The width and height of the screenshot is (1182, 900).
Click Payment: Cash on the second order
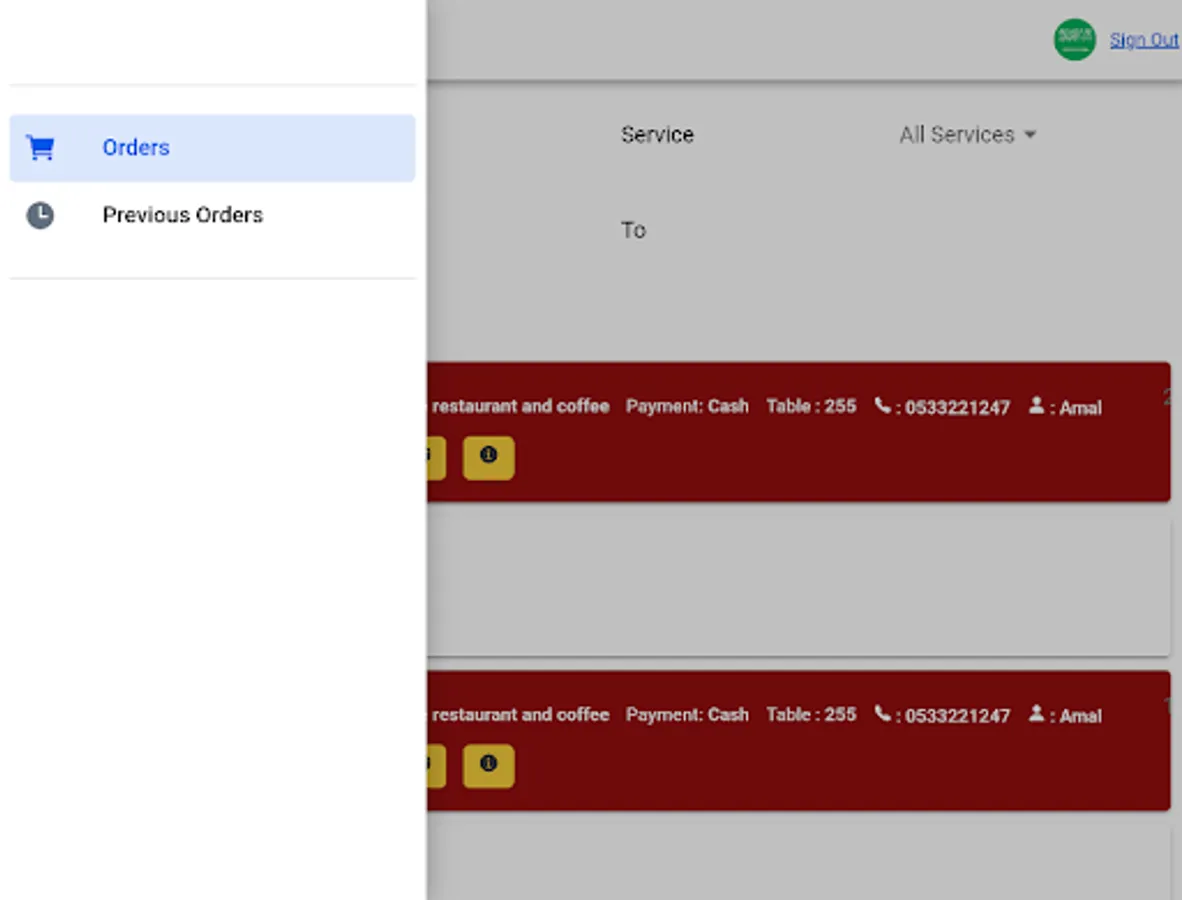687,715
